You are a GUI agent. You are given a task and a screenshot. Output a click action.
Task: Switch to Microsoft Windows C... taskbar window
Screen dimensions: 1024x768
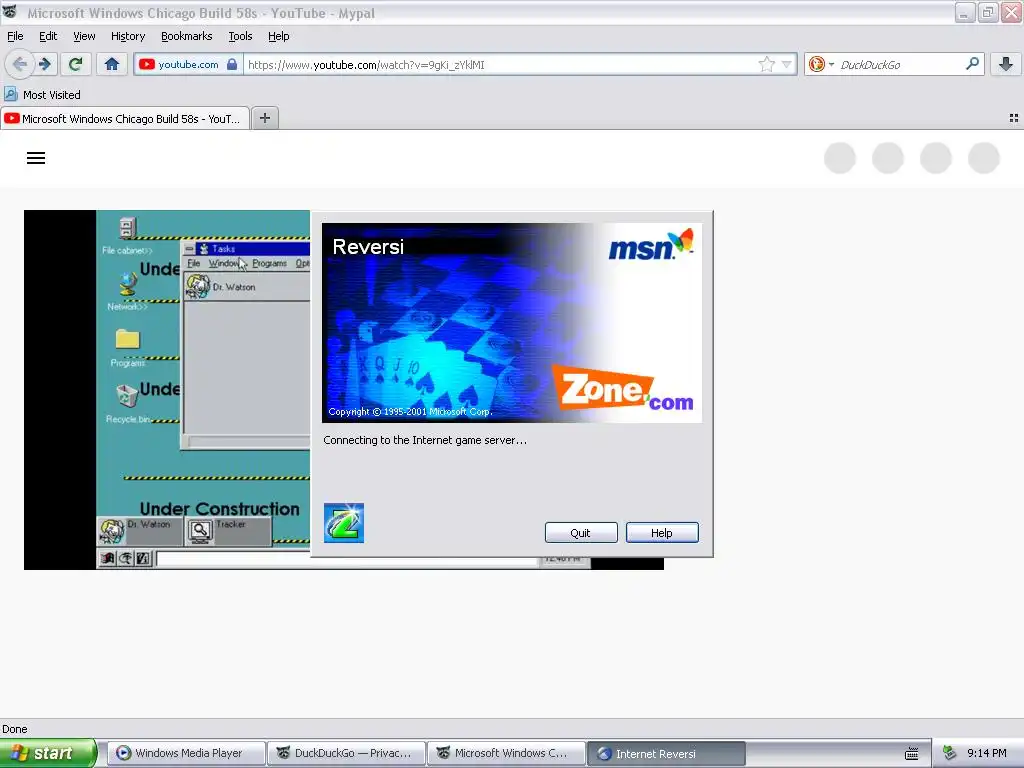tap(506, 753)
